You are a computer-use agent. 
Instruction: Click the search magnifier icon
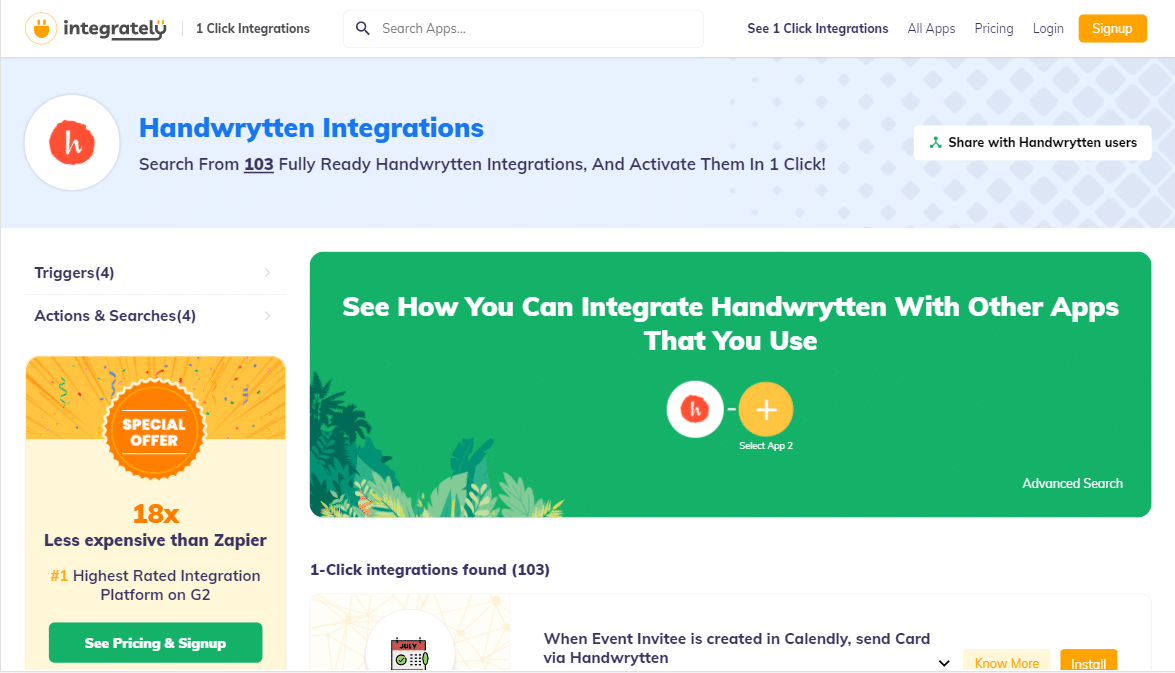363,29
